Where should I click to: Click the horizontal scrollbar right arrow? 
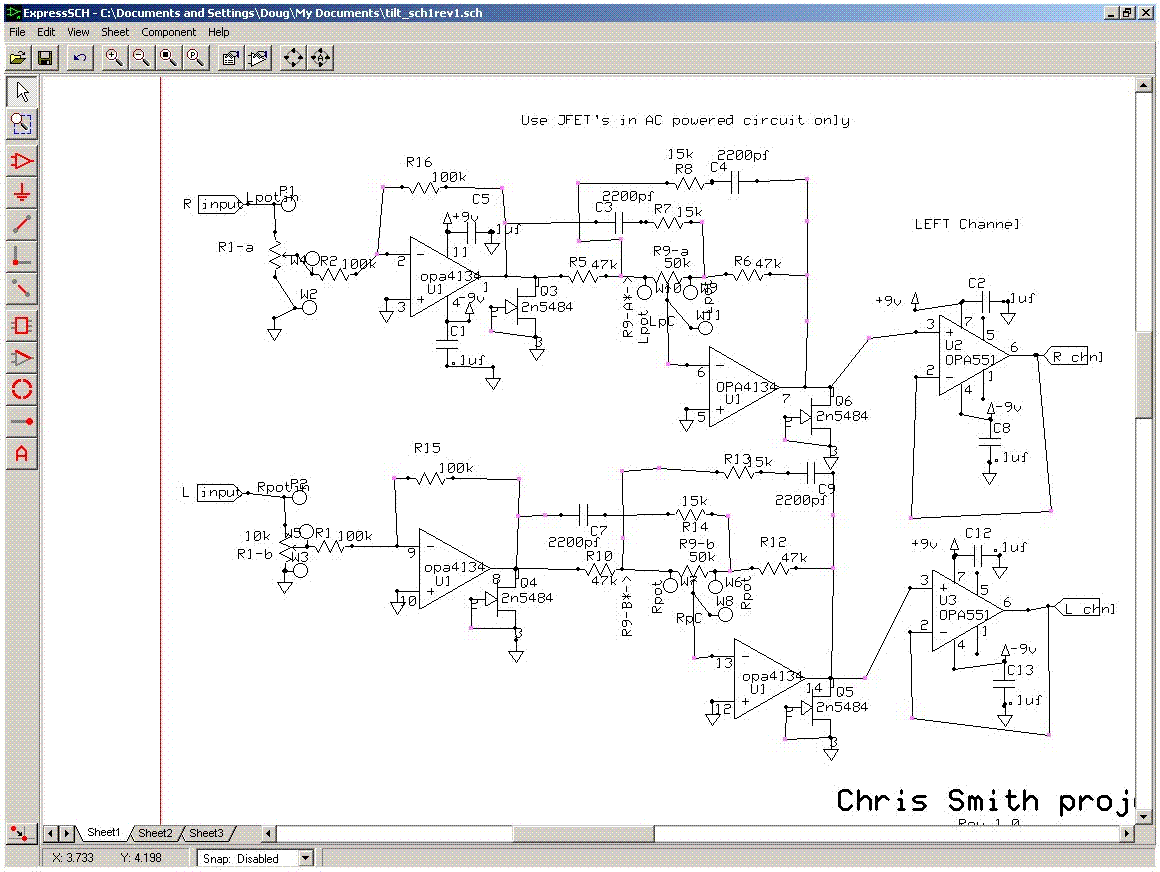pos(1127,834)
